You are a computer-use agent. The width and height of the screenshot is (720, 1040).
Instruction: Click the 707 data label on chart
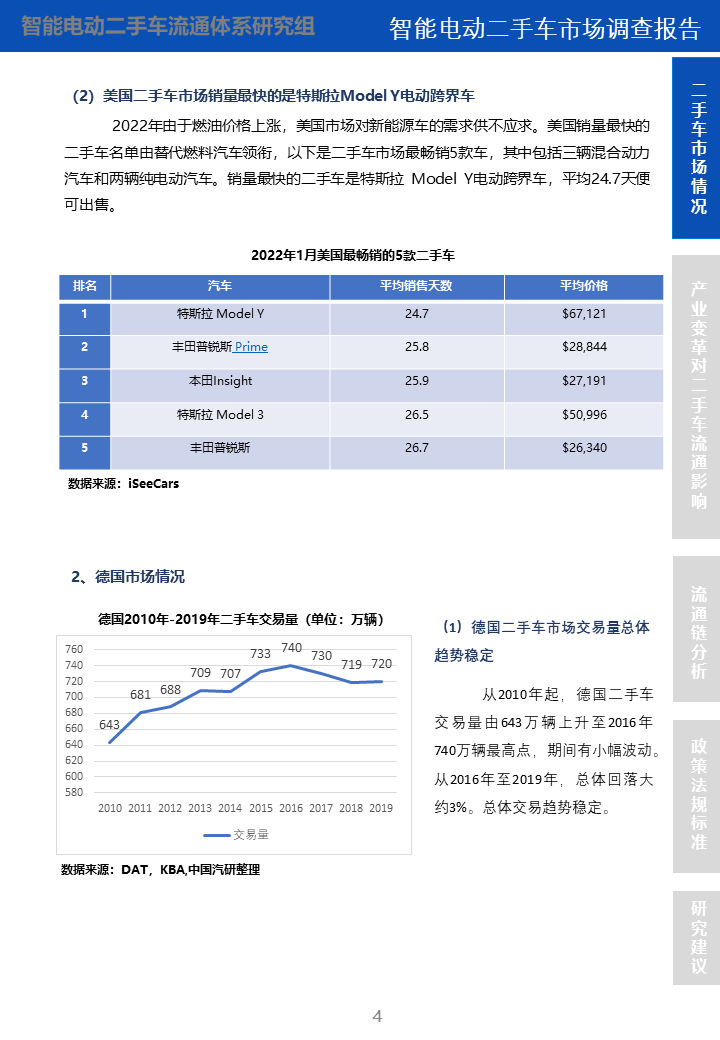point(230,674)
